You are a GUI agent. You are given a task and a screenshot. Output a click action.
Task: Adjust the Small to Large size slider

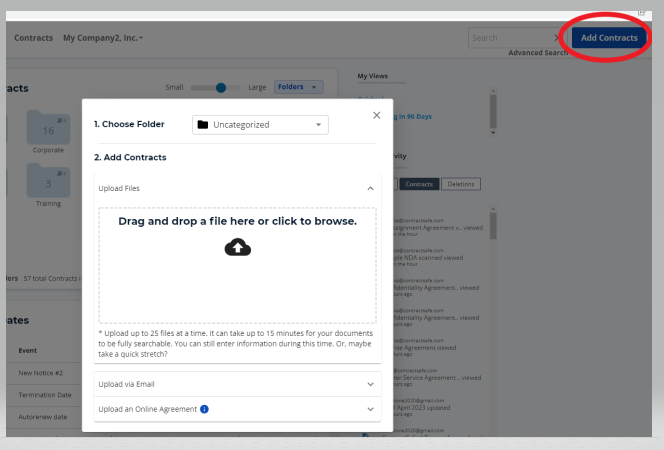point(221,88)
